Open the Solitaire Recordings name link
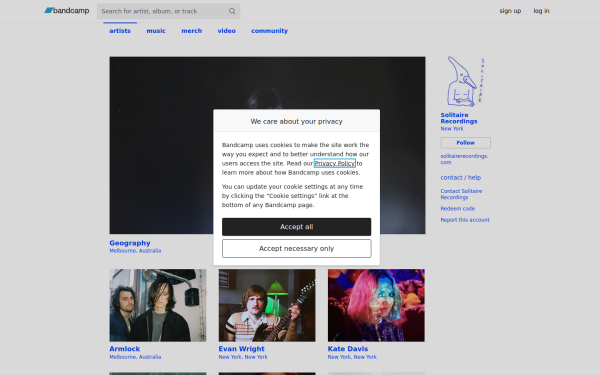This screenshot has width=600, height=375. (459, 118)
